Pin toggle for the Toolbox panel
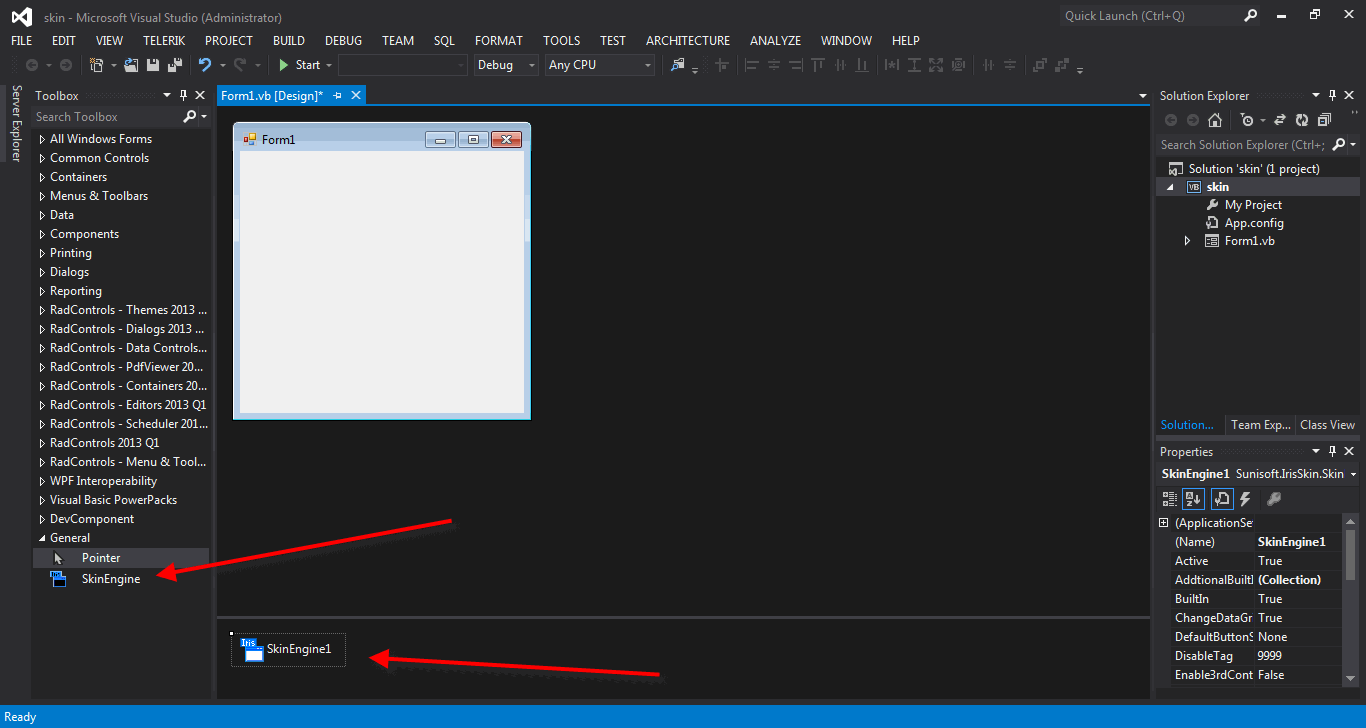 [x=183, y=96]
